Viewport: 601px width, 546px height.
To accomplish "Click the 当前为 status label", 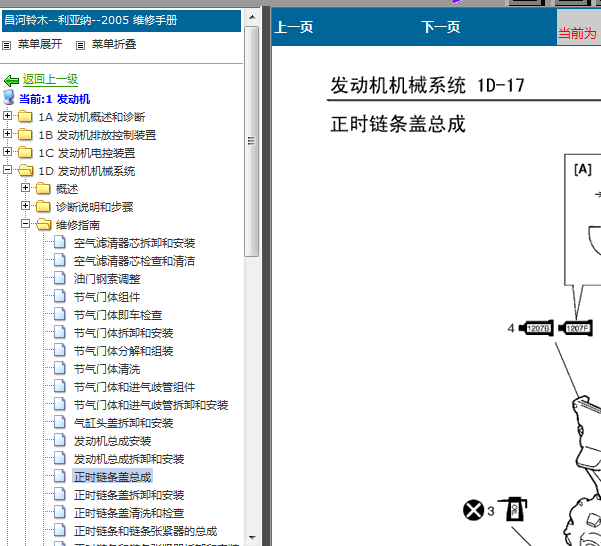I will point(578,33).
